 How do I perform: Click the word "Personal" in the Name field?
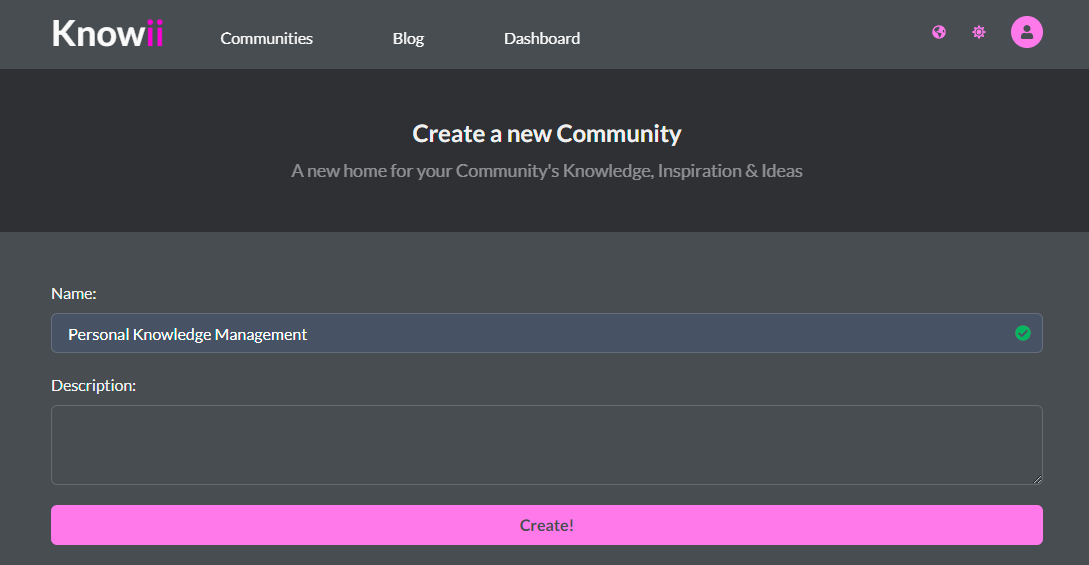pyautogui.click(x=99, y=335)
